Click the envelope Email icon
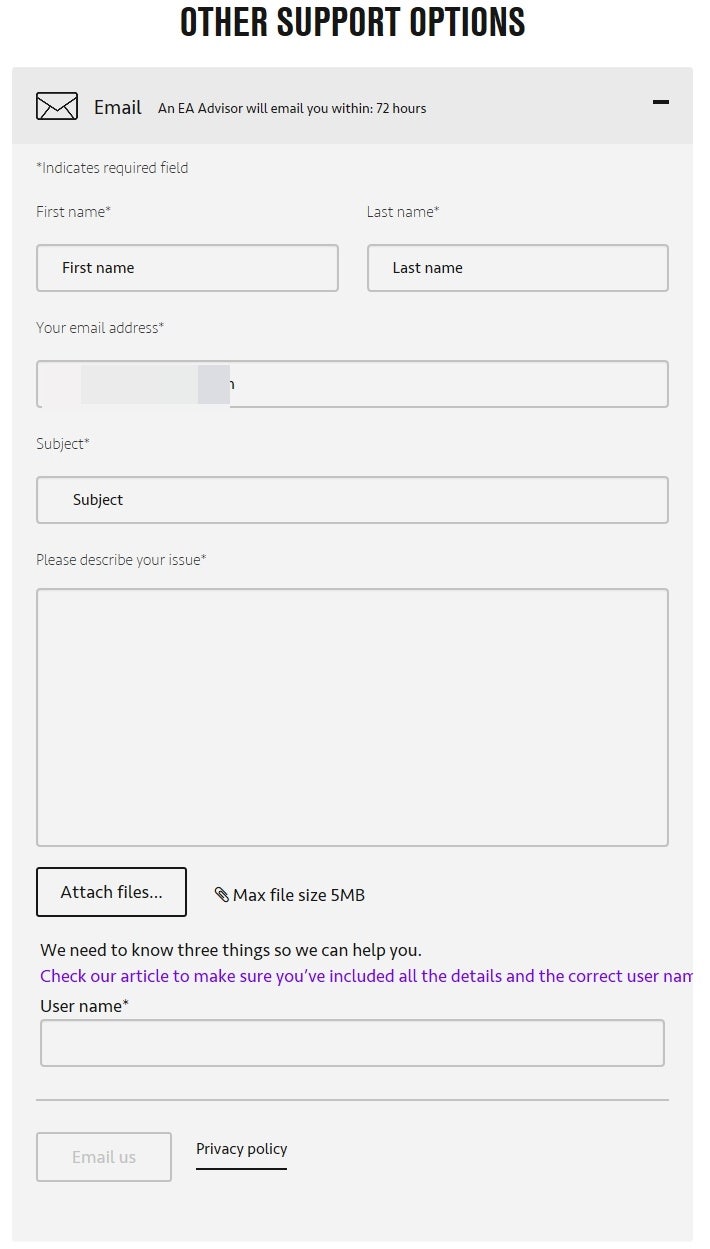 pyautogui.click(x=56, y=106)
